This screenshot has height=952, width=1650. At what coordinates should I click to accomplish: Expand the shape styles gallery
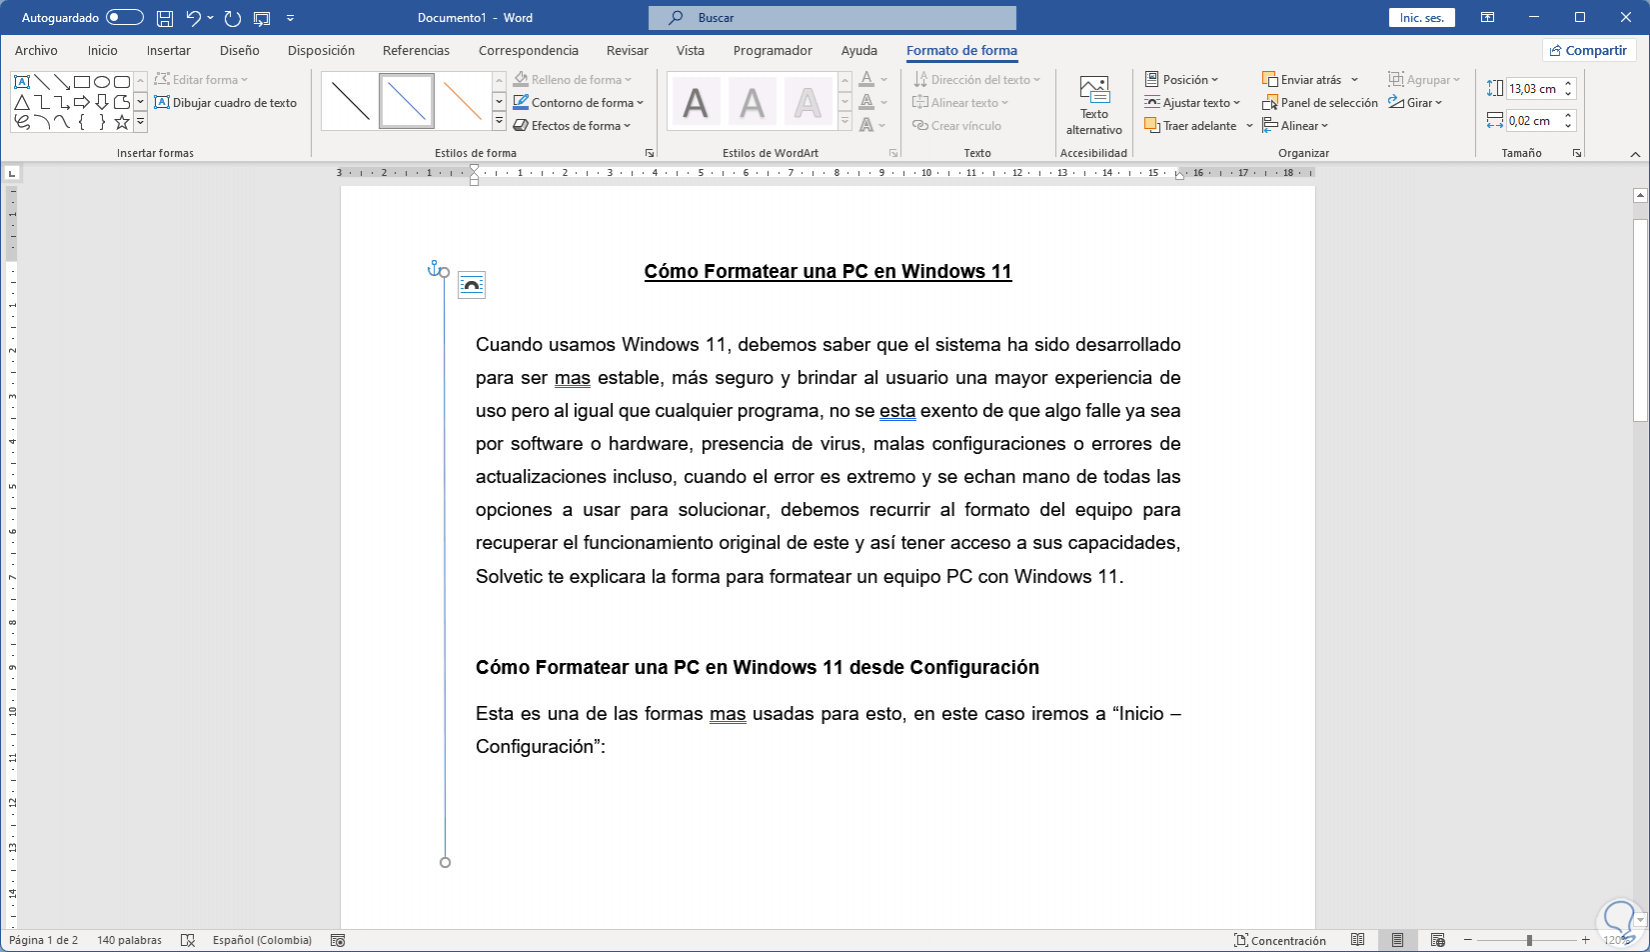click(499, 122)
